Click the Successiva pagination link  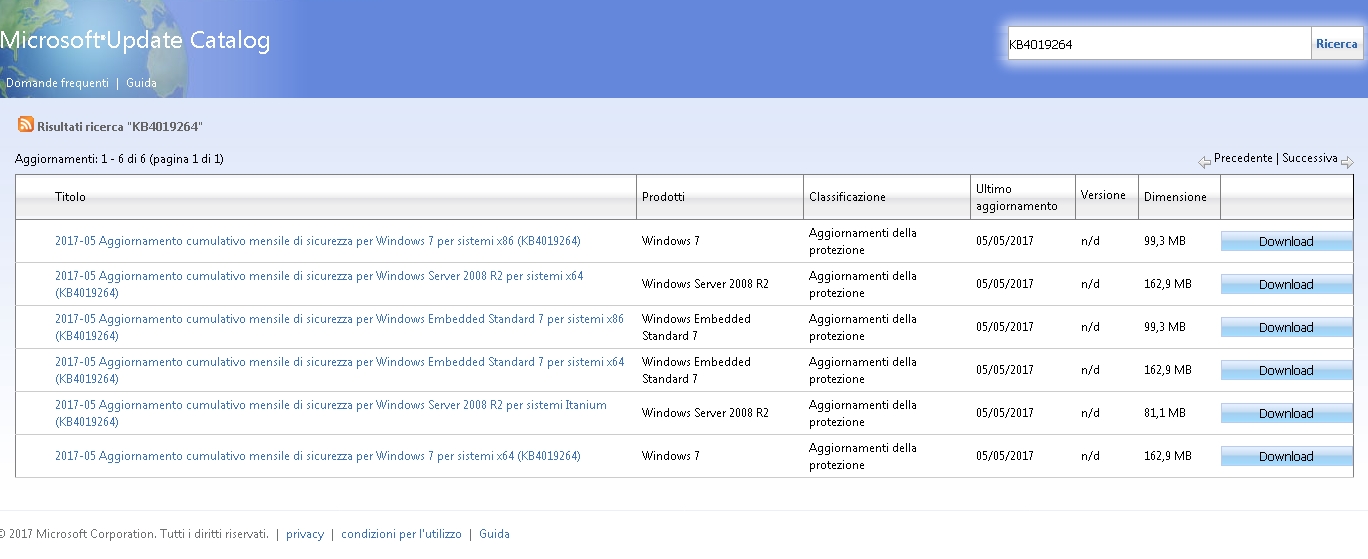[x=1310, y=158]
